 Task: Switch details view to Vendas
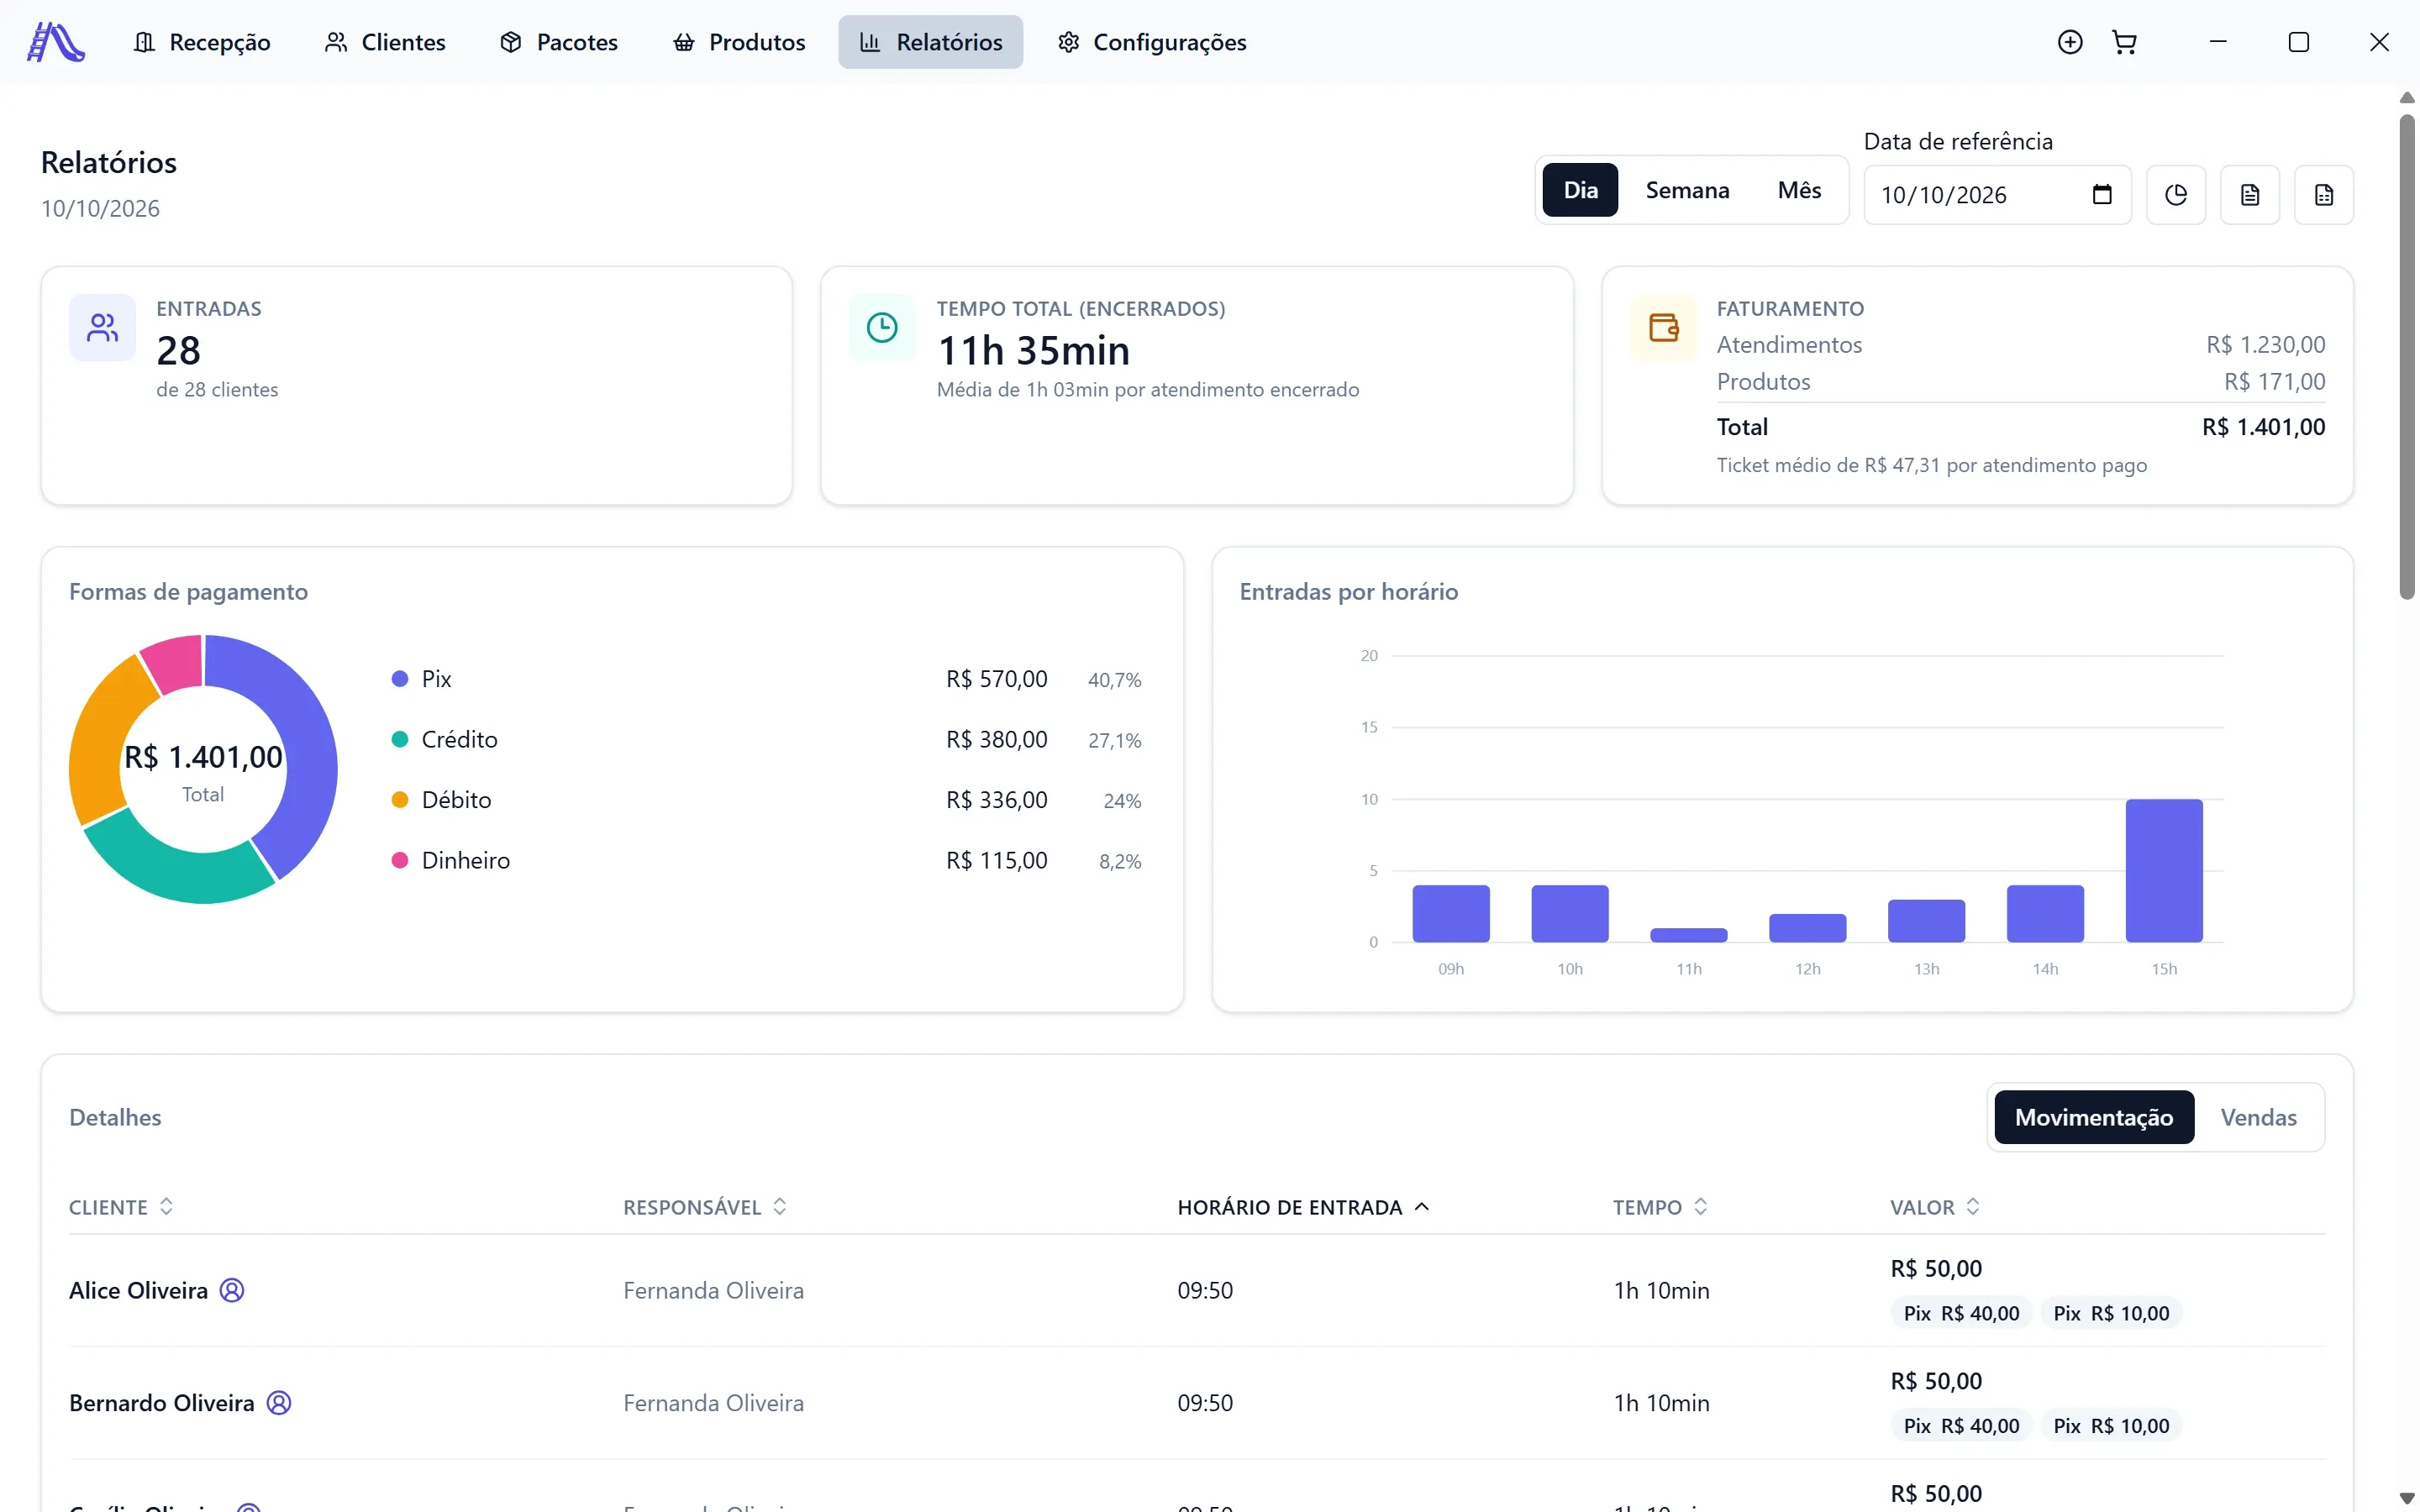point(2258,1117)
